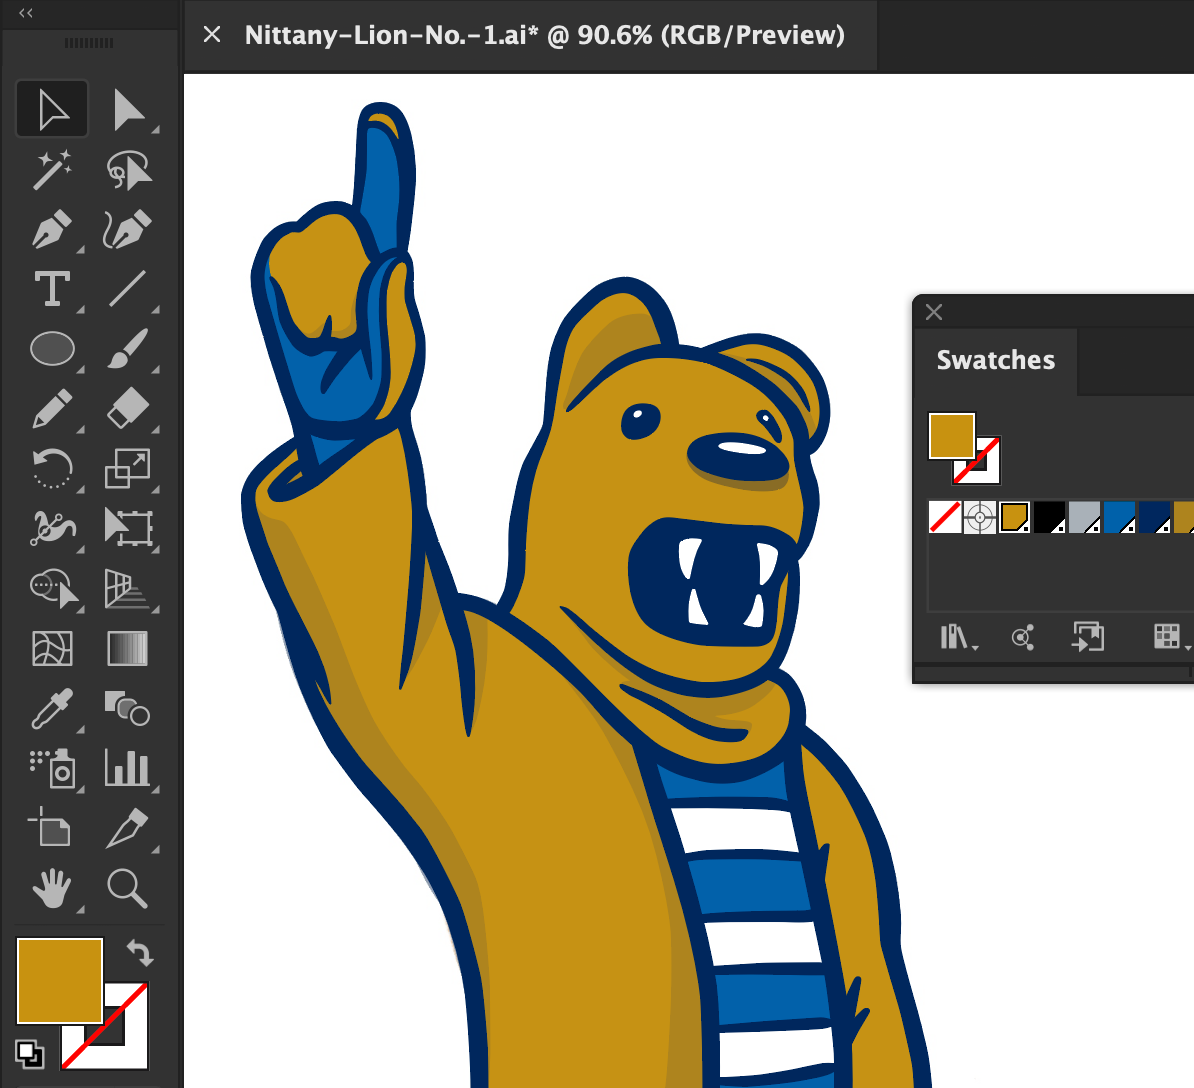Screen dimensions: 1194x1088
Task: Reset to default fill and stroke
Action: [29, 1054]
